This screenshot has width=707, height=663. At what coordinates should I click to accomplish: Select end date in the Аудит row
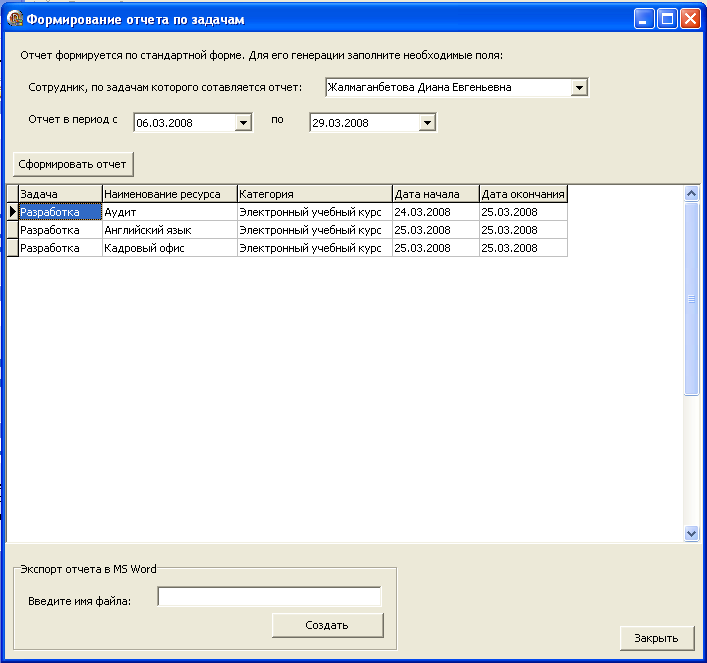[x=523, y=212]
